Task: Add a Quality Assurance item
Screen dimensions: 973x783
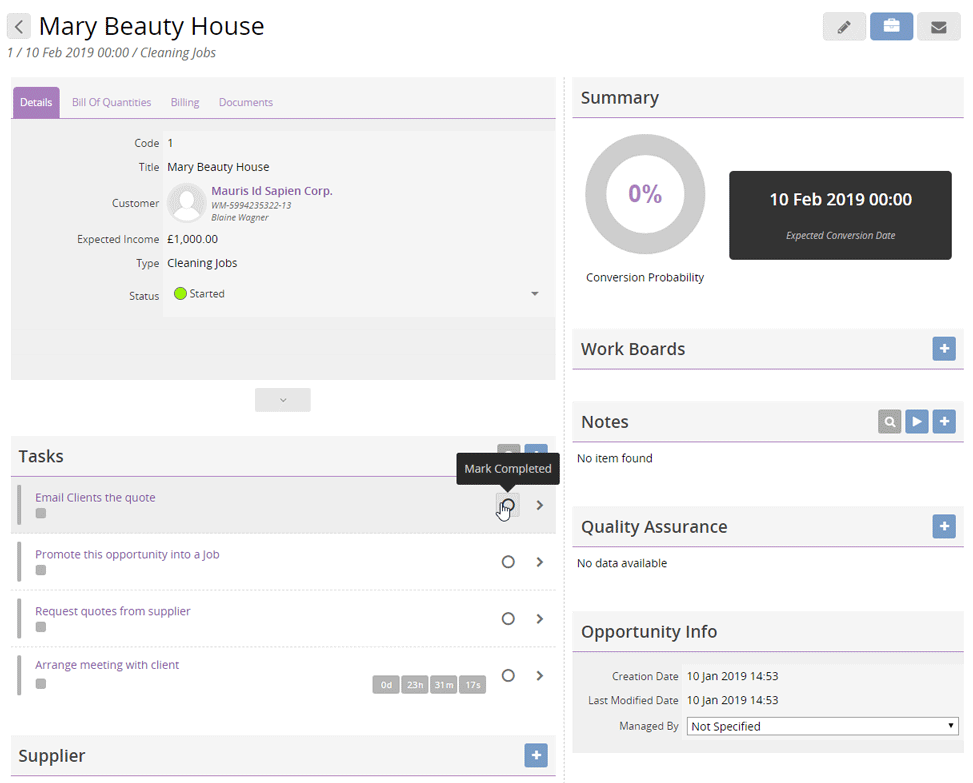Action: [943, 526]
